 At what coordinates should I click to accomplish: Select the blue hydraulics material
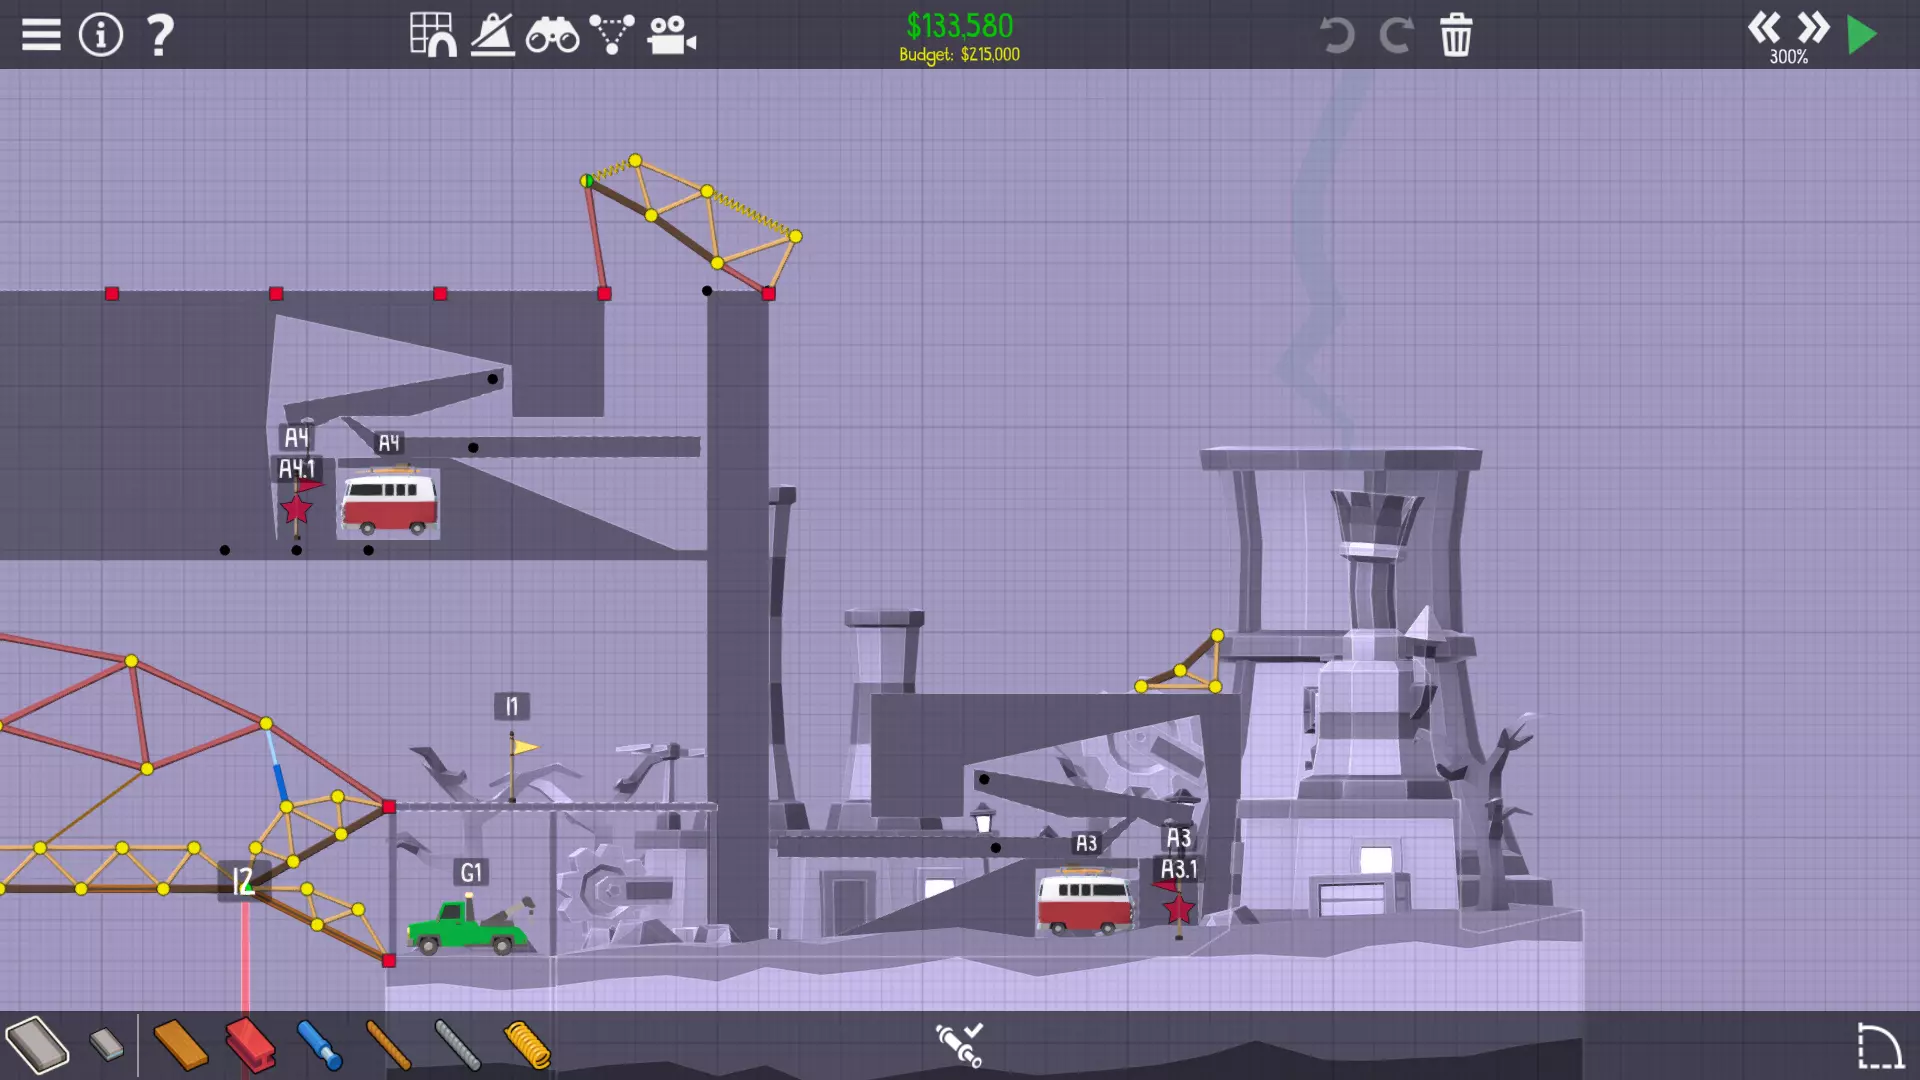click(320, 1045)
